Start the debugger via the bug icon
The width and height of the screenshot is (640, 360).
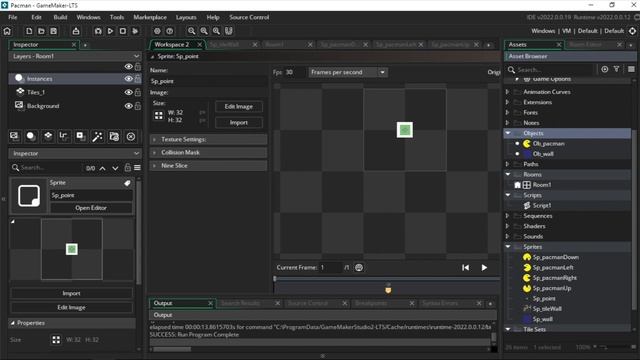98,31
